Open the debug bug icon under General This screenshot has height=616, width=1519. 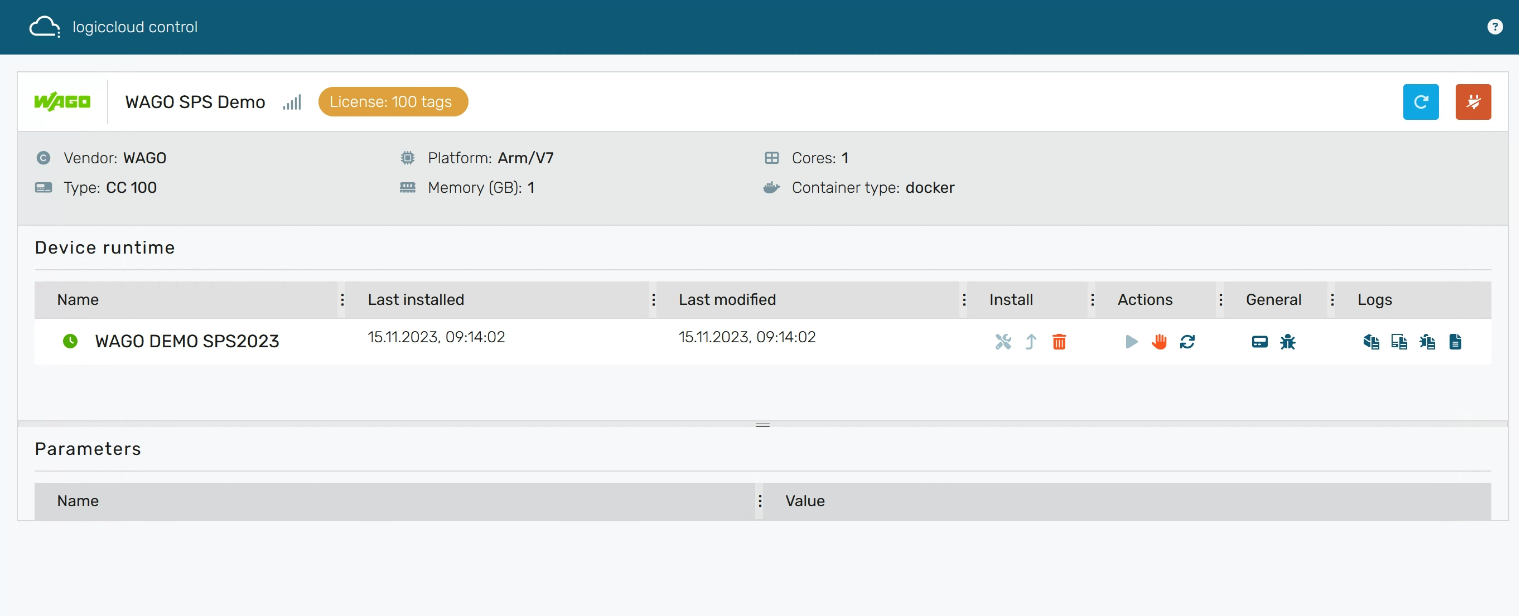tap(1288, 342)
